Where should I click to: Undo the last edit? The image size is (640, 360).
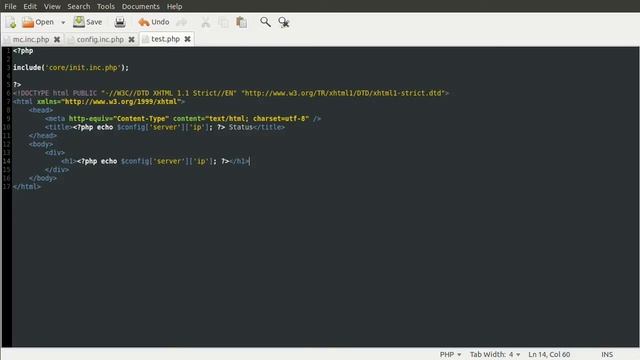(154, 22)
